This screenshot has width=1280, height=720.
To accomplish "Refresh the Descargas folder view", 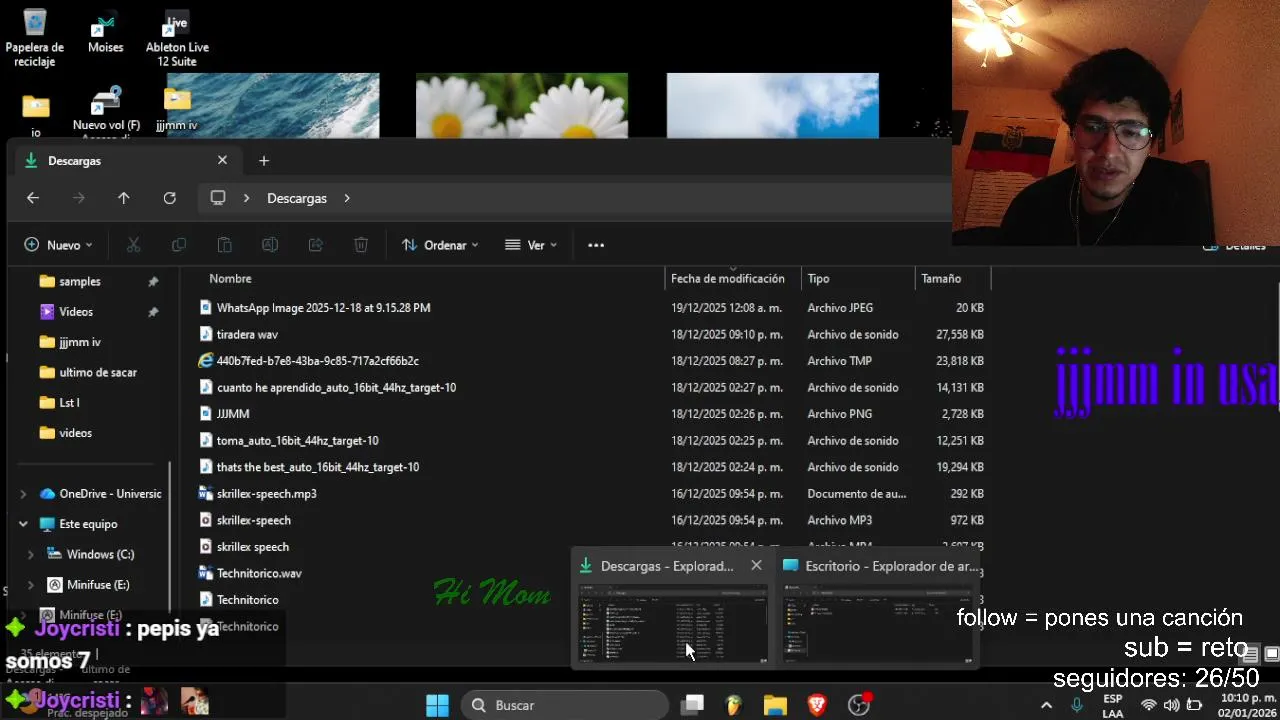I will click(x=170, y=198).
